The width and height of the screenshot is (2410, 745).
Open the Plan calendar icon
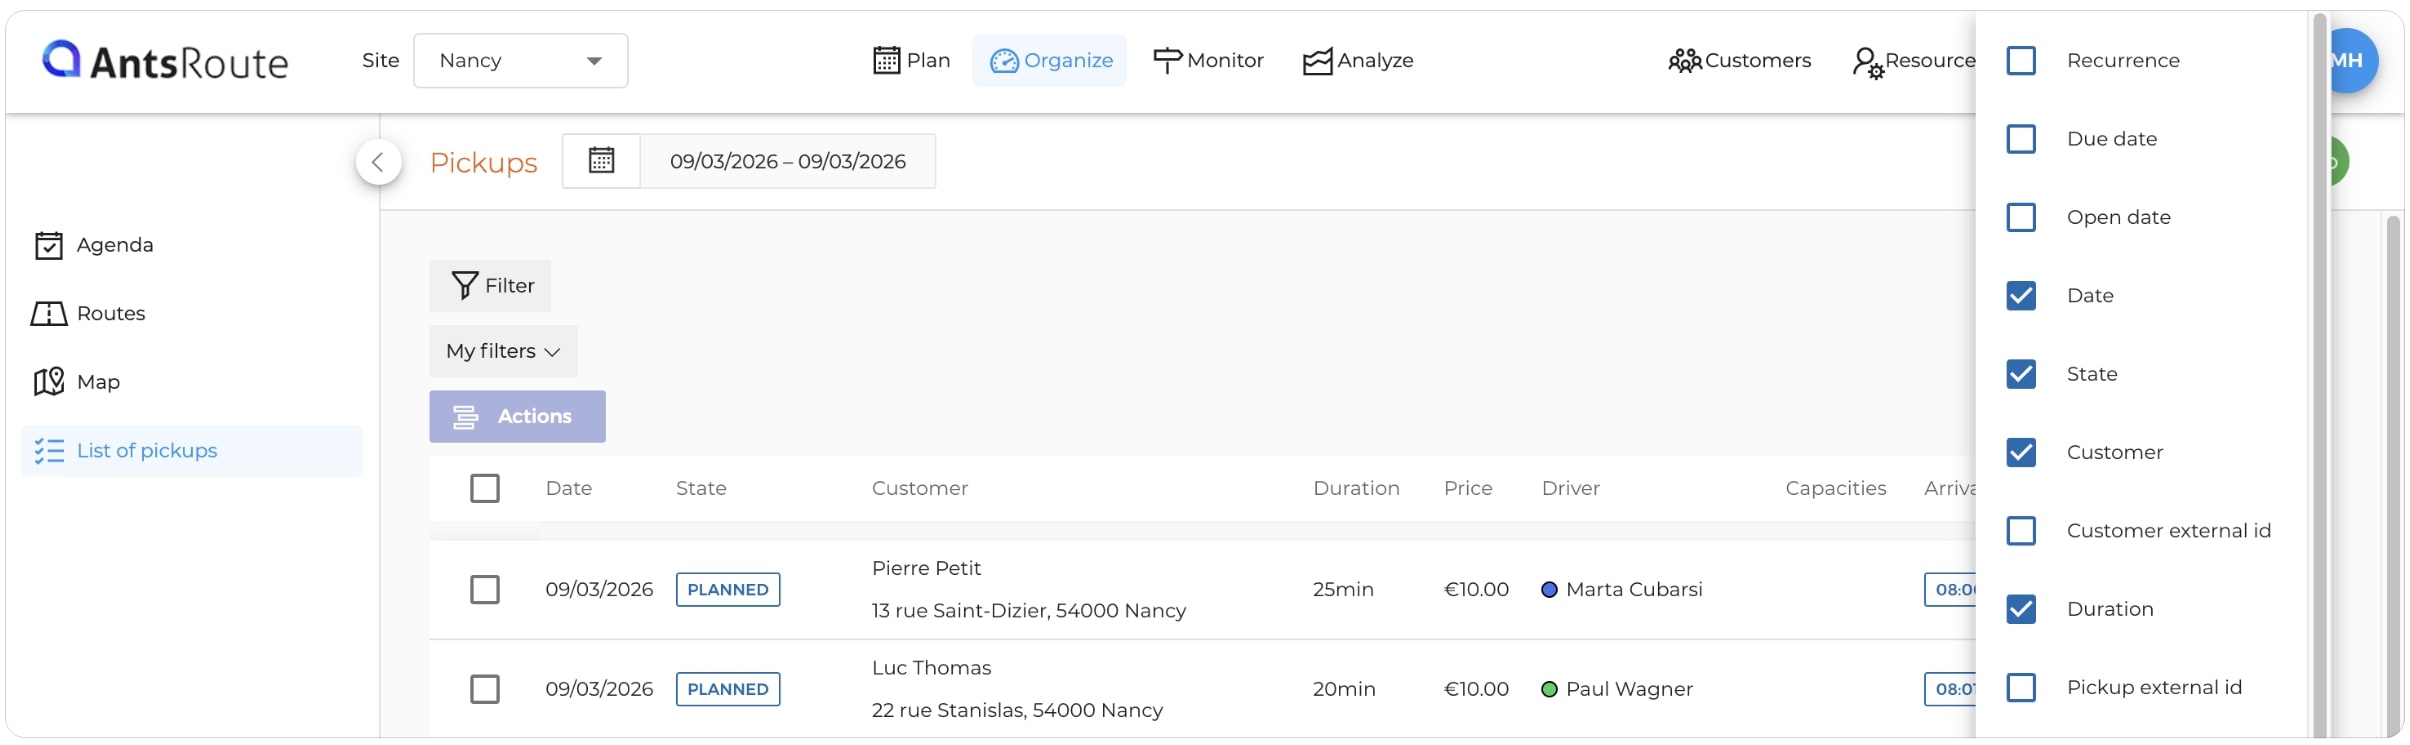(886, 60)
